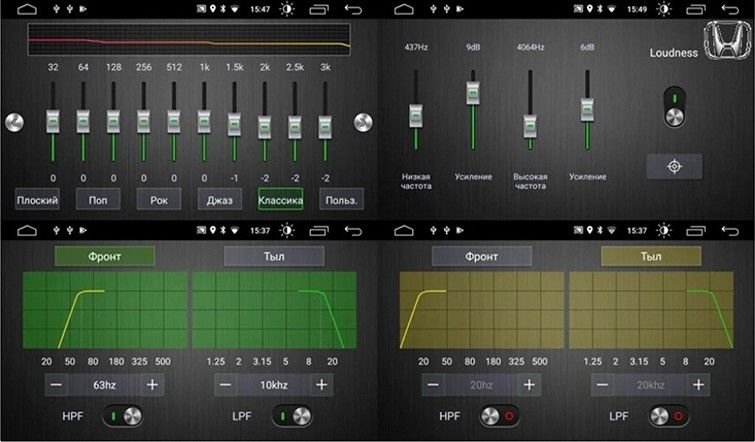Viewport: 755px width, 442px height.
Task: Tap the Bluetooth icon beside 15:49
Action: tap(600, 9)
